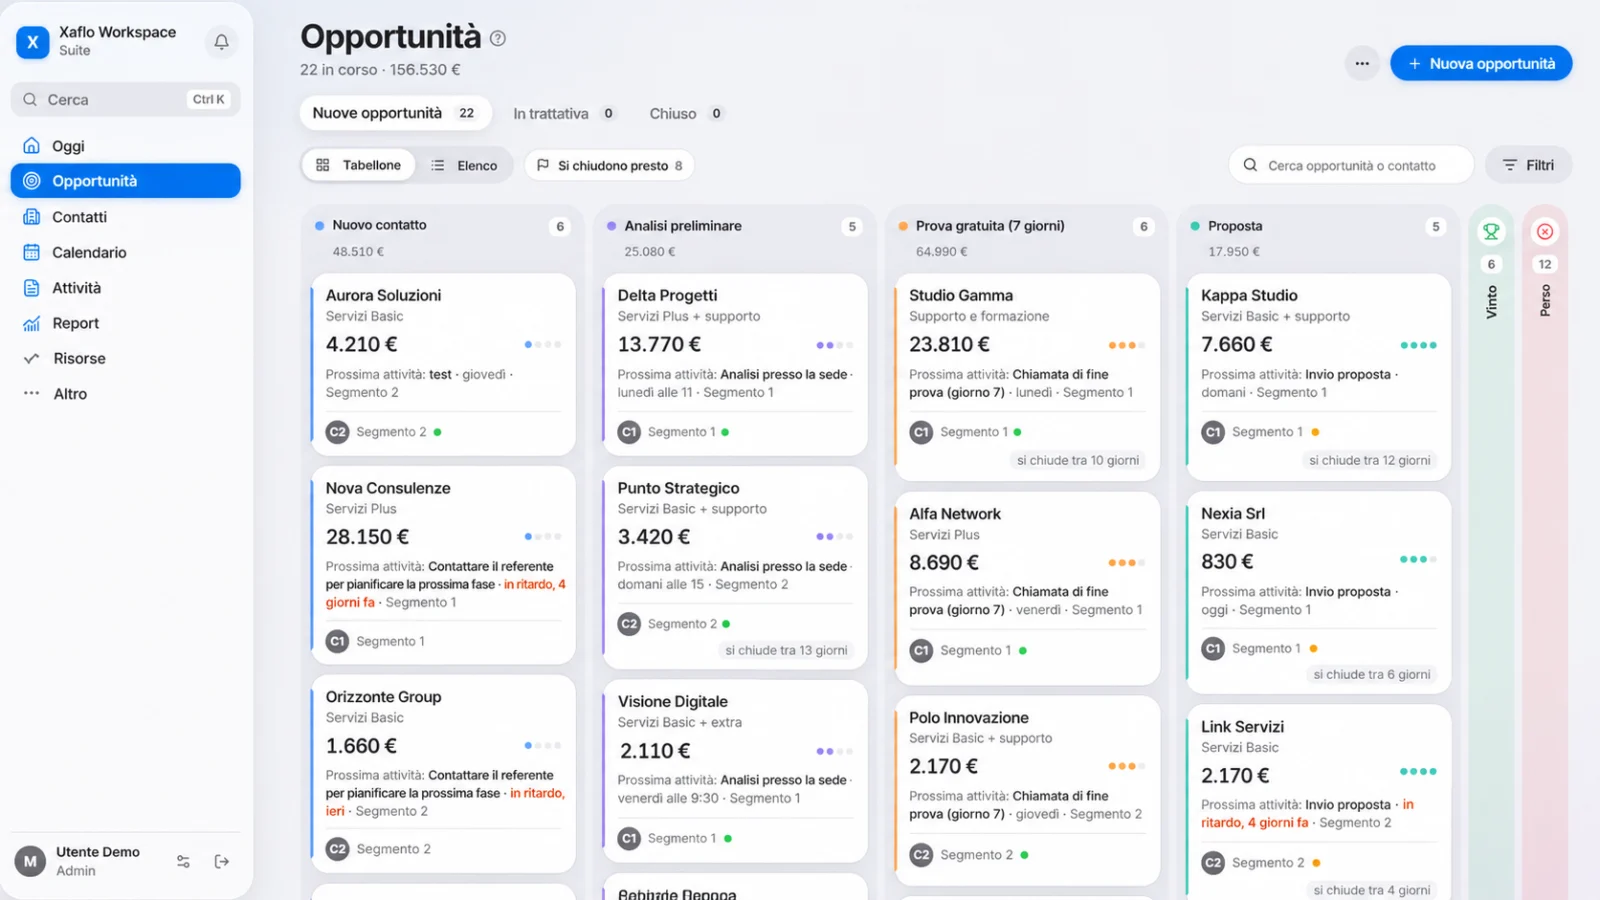Create a Nuova opportunità

pos(1481,63)
